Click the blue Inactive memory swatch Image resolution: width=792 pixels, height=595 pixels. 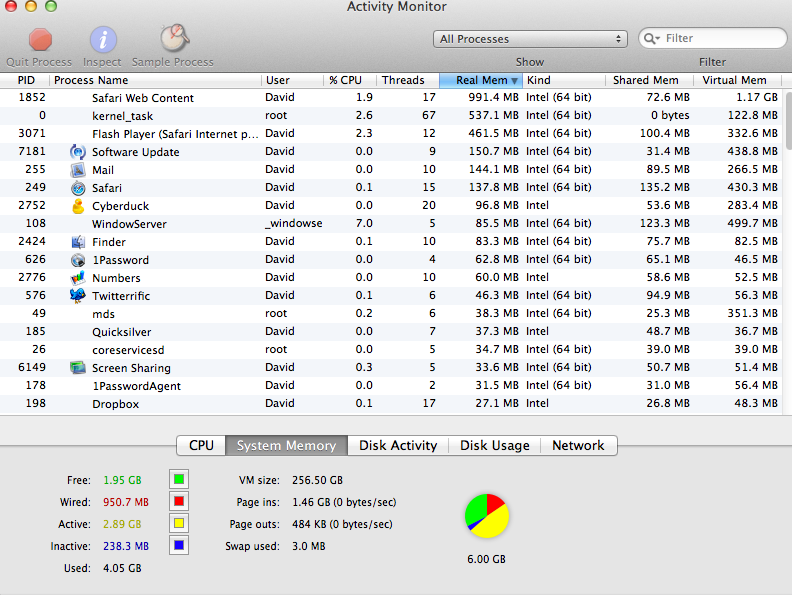[179, 546]
